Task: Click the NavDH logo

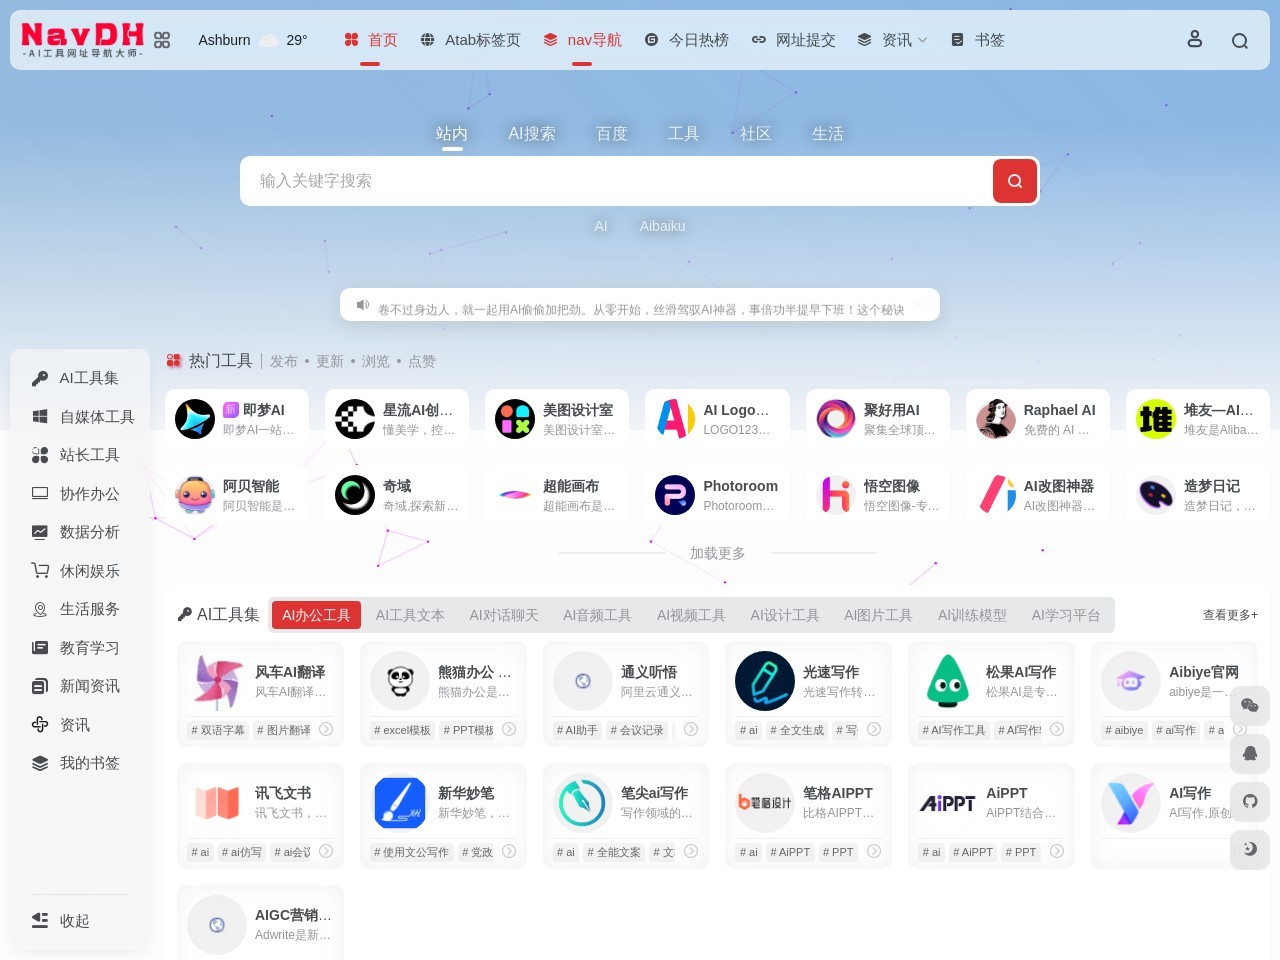Action: [x=83, y=40]
